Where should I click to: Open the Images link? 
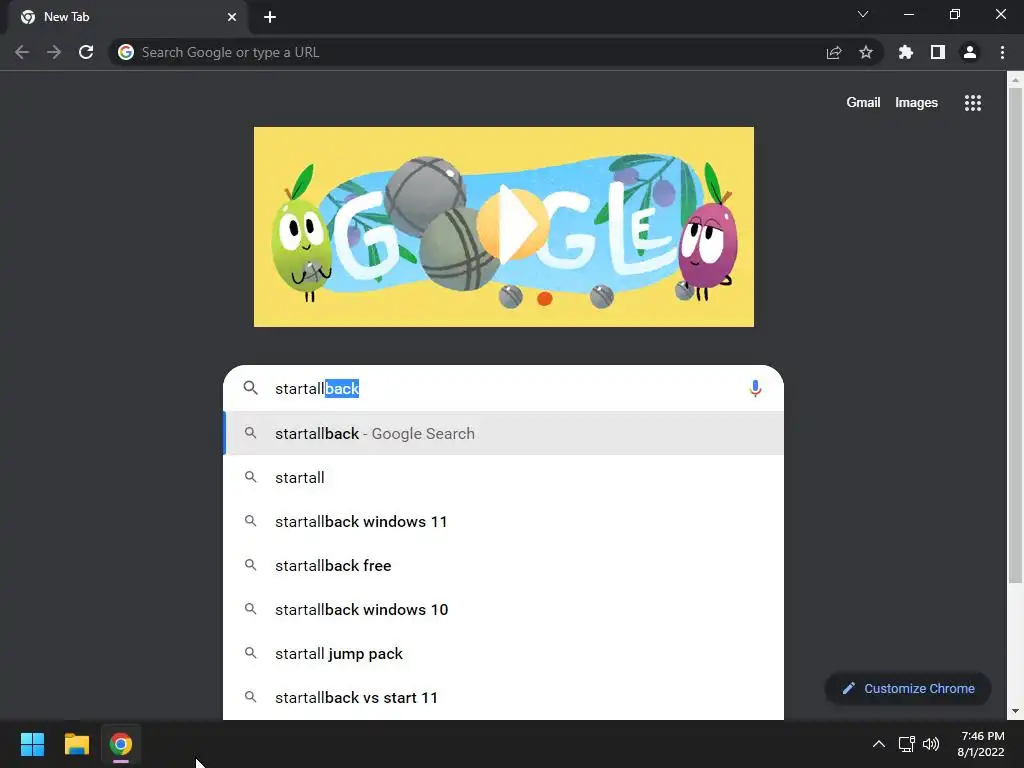coord(916,103)
